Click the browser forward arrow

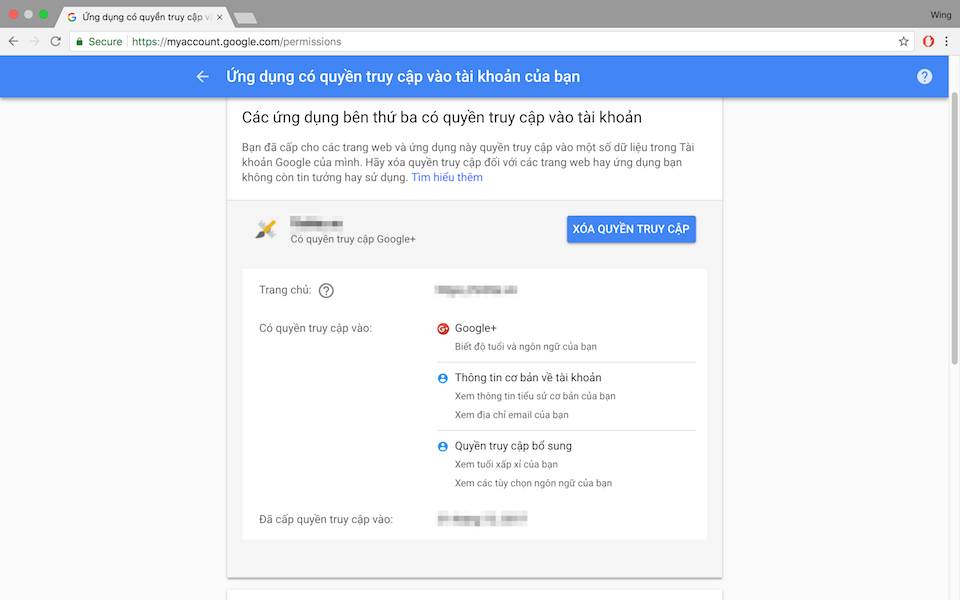click(x=34, y=42)
